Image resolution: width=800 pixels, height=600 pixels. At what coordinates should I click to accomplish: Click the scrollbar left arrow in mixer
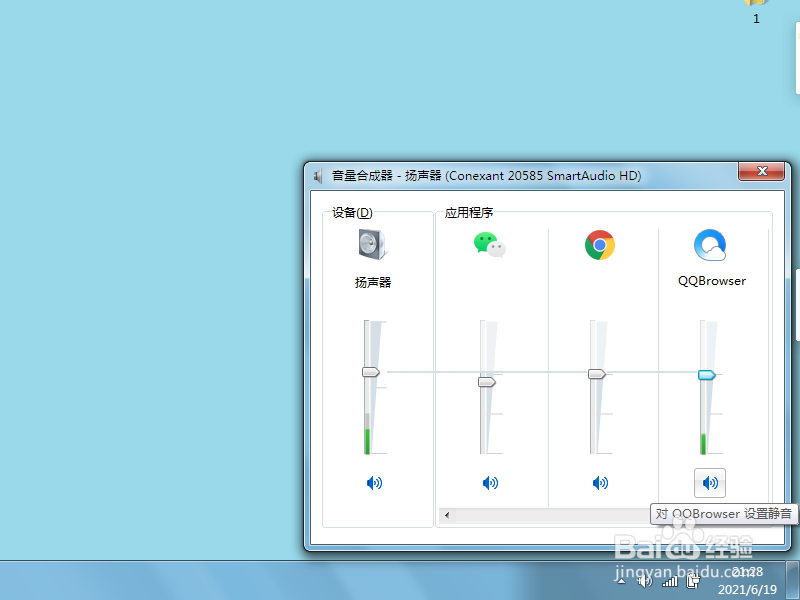coord(446,514)
